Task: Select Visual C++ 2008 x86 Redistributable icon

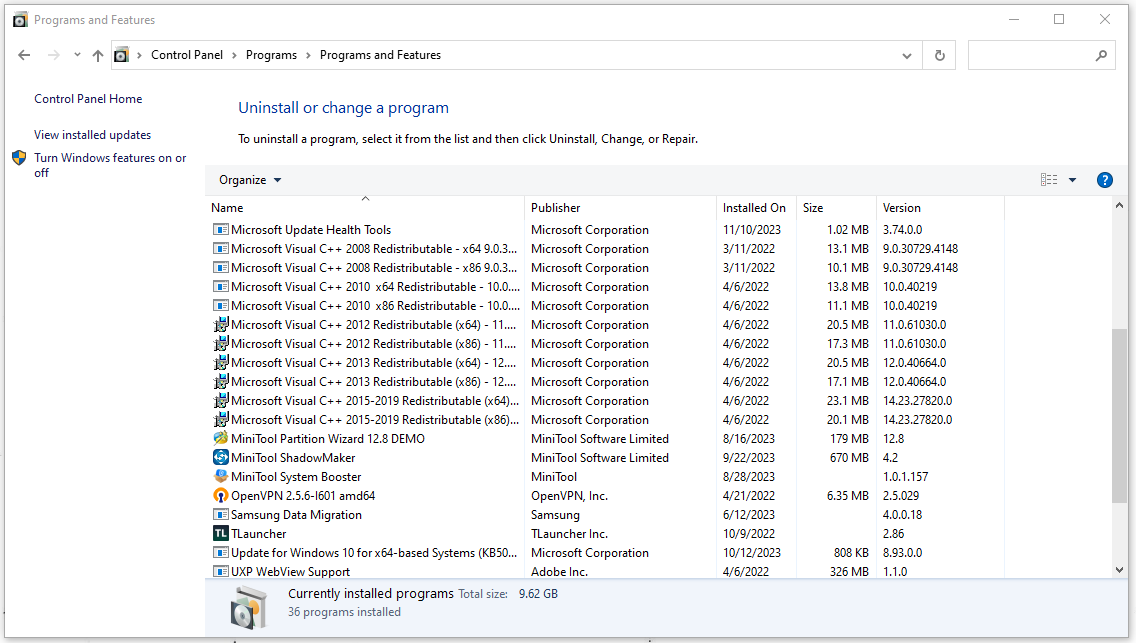Action: [x=220, y=267]
